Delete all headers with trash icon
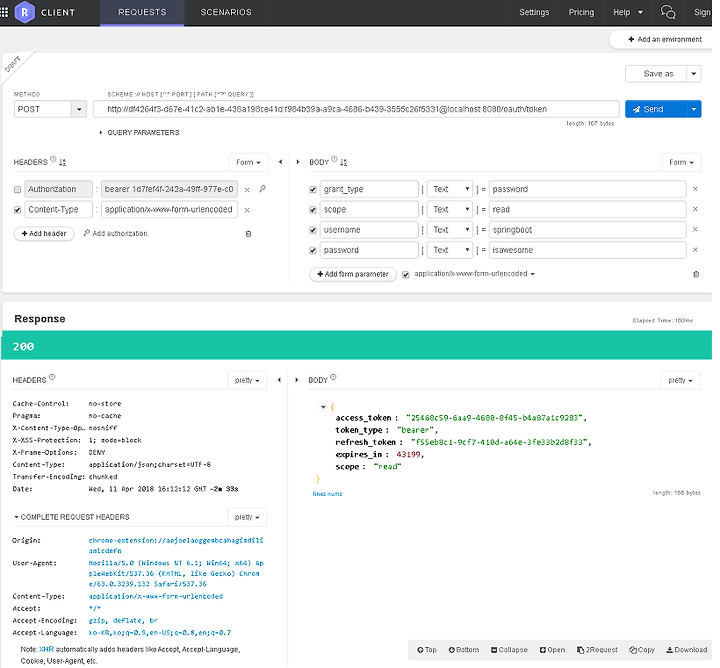This screenshot has height=668, width=720. coord(248,234)
